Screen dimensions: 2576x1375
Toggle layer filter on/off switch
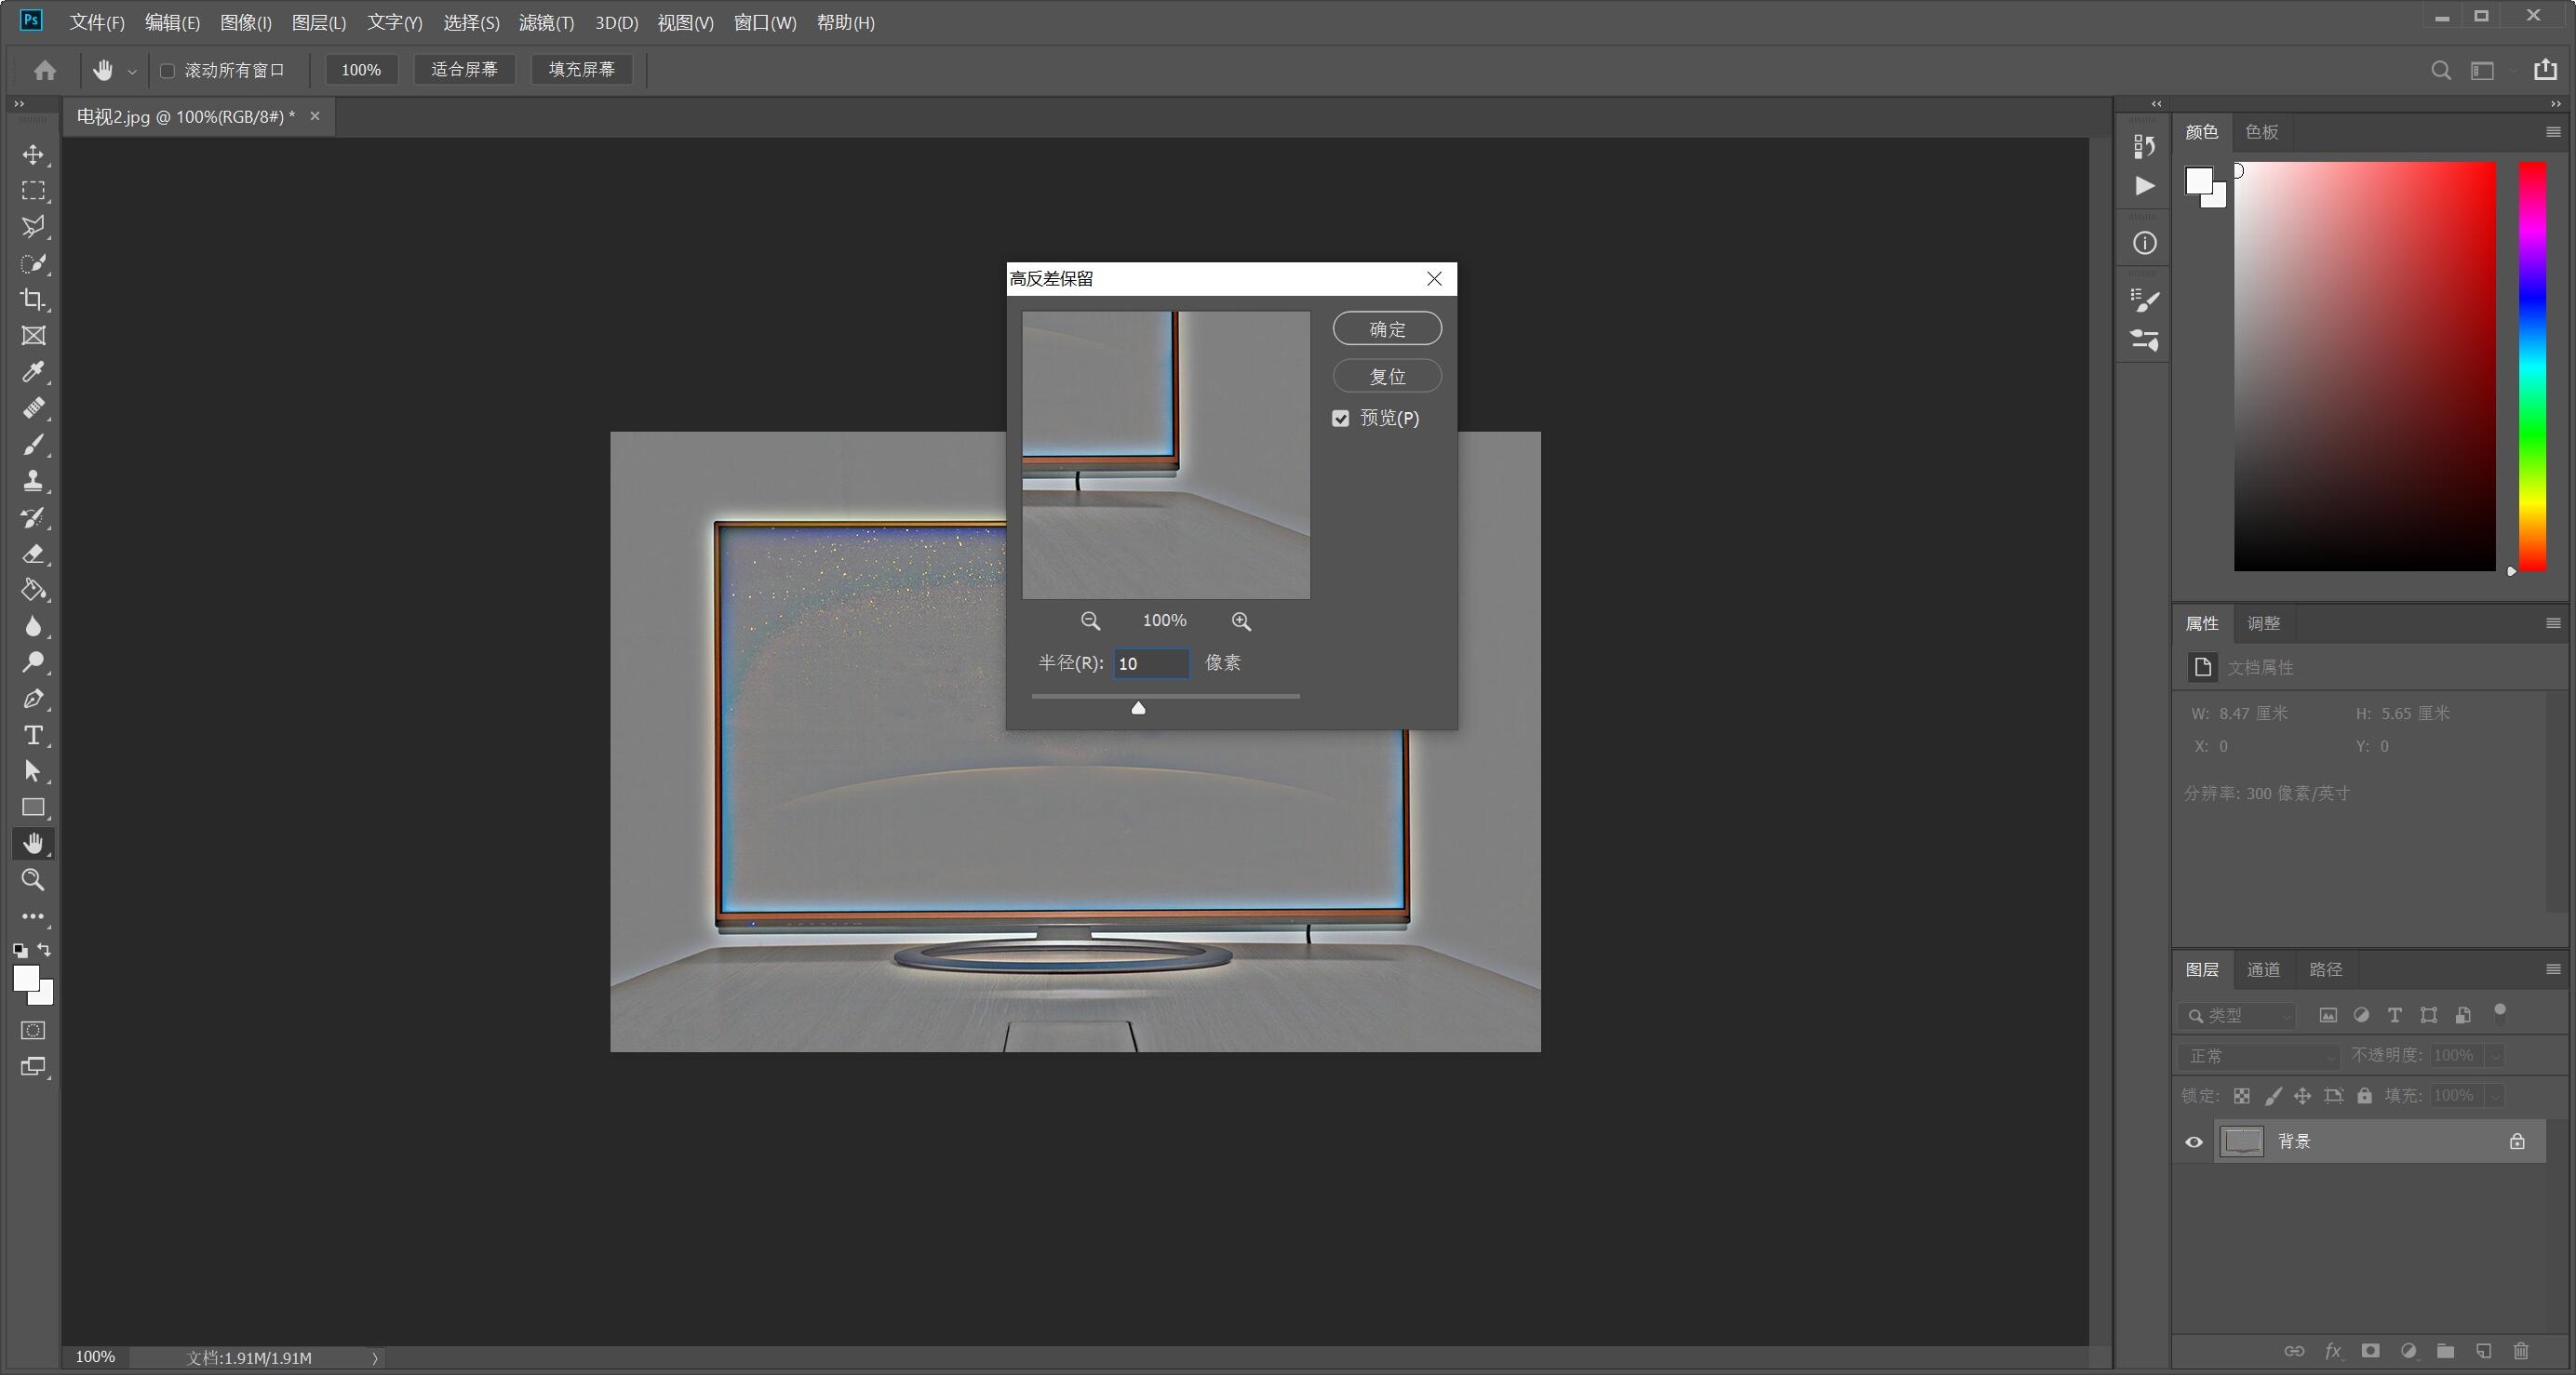[2500, 1013]
